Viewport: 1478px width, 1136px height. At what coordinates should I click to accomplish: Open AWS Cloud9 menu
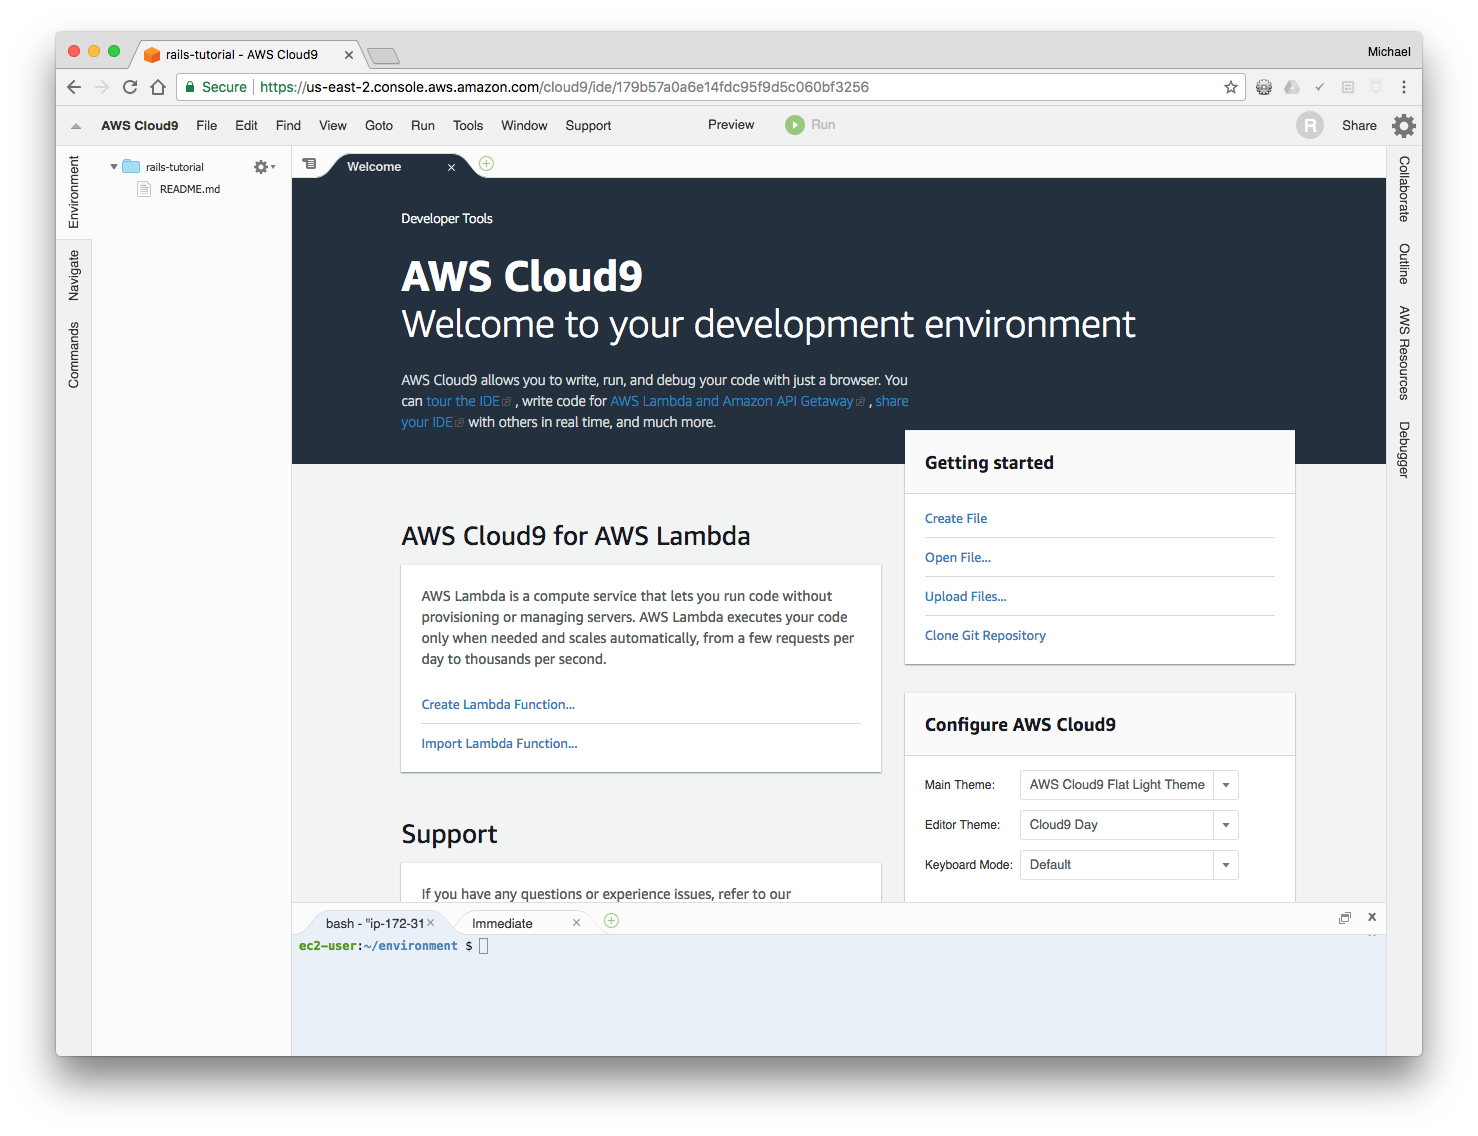(140, 126)
